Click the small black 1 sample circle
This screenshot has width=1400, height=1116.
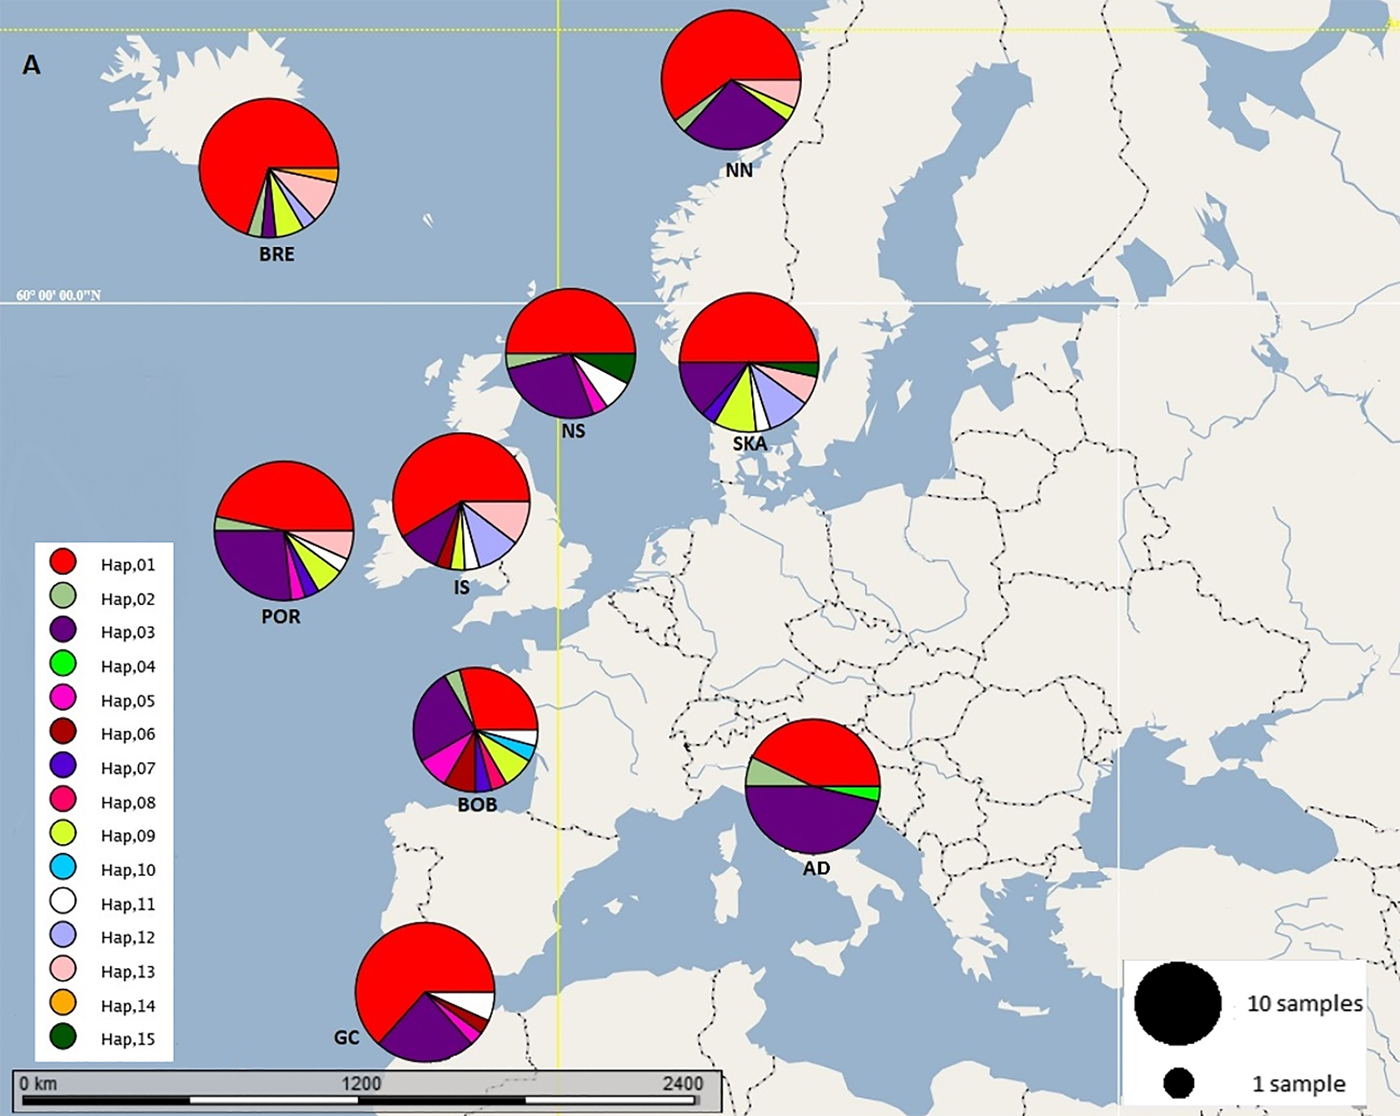pos(1179,1083)
